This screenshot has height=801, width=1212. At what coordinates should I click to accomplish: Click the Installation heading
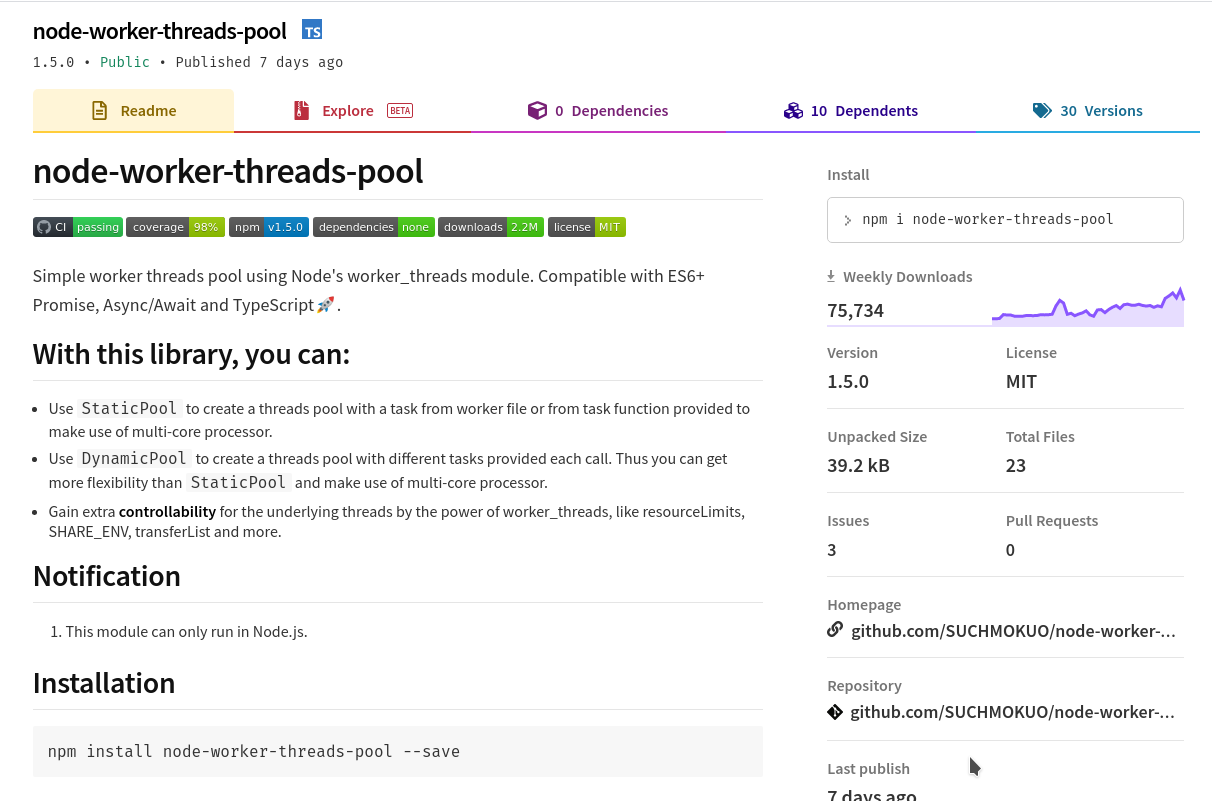click(x=104, y=683)
